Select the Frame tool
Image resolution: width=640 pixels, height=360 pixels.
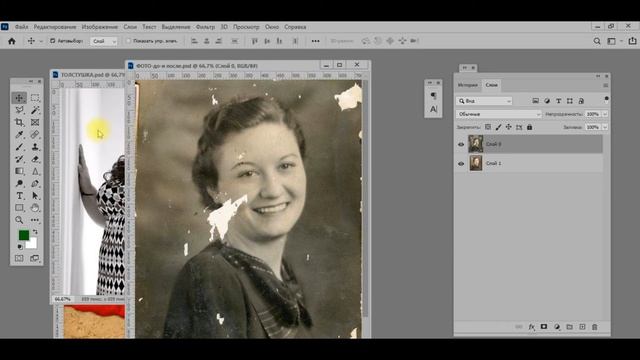click(35, 122)
